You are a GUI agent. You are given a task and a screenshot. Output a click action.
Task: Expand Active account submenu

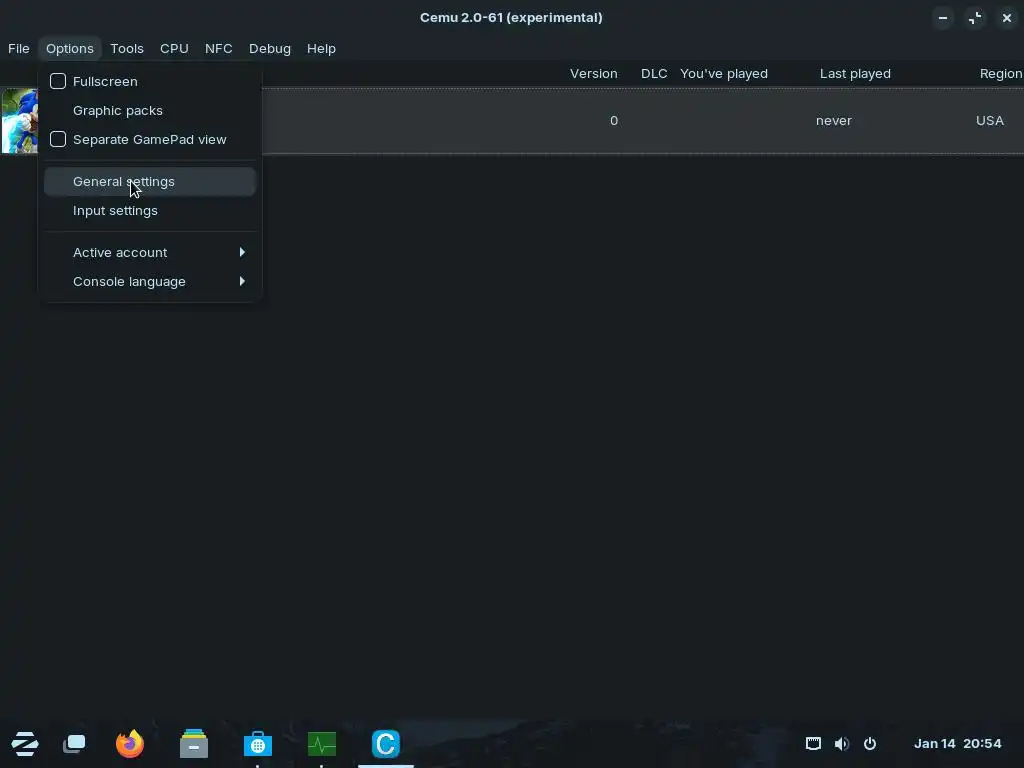(x=150, y=252)
